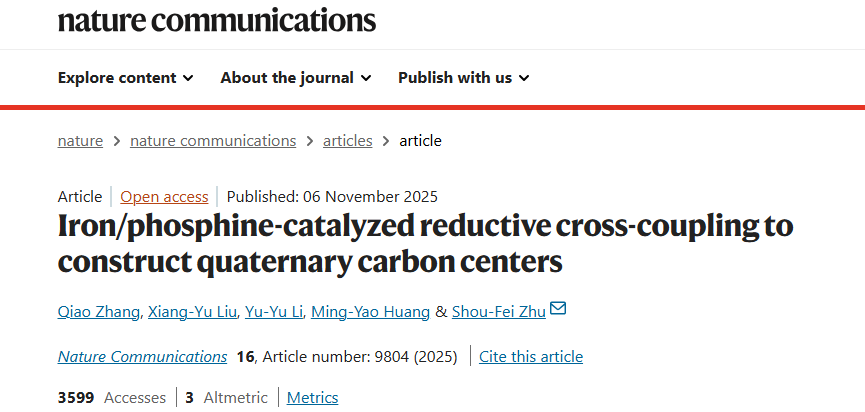The image size is (865, 412).
Task: Select author Yu-Yu Li
Action: tap(274, 312)
